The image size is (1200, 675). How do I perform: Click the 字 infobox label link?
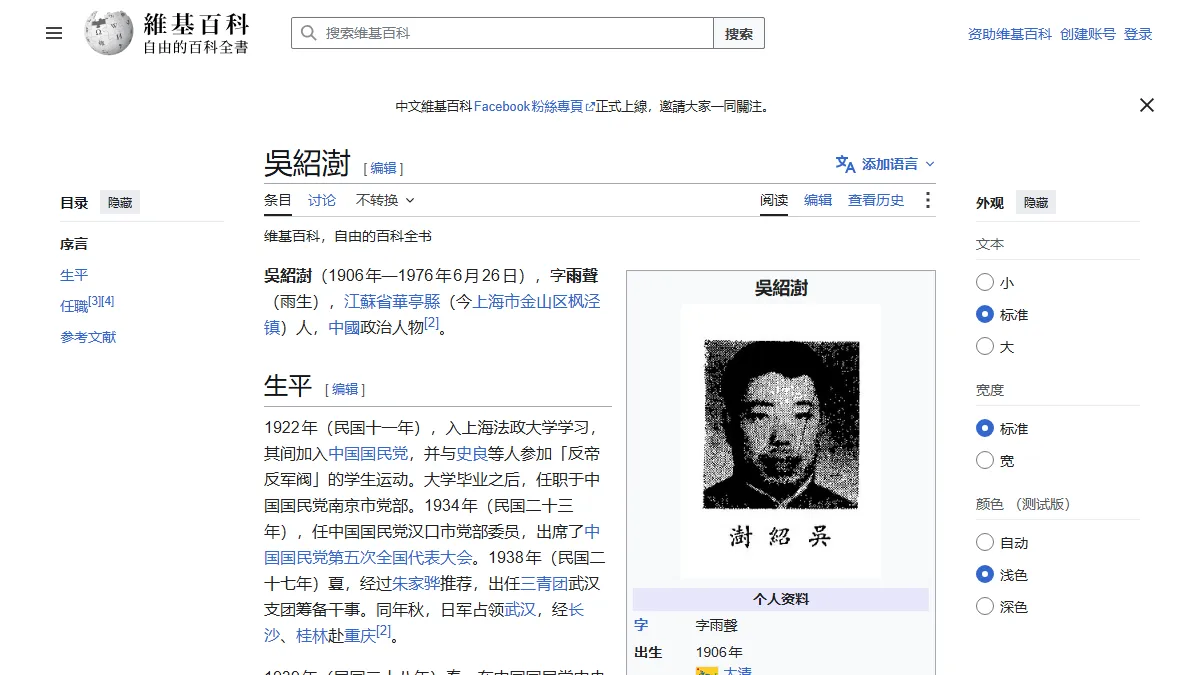point(641,625)
